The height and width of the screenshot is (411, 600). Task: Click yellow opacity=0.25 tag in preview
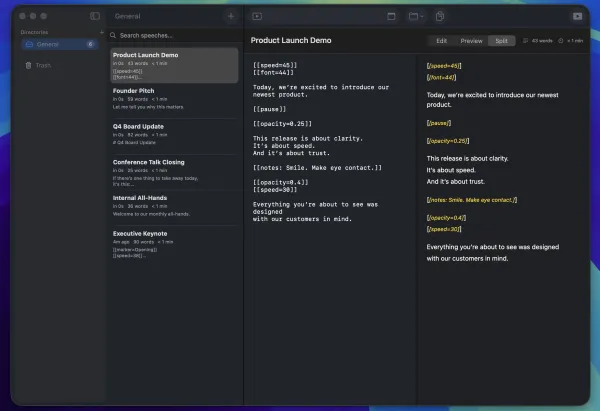(448, 141)
